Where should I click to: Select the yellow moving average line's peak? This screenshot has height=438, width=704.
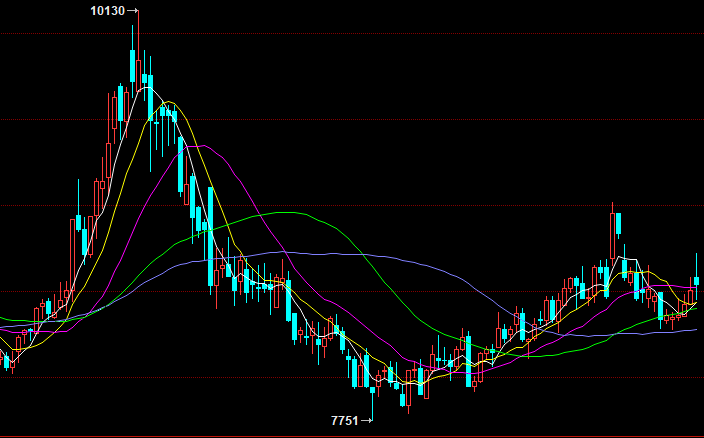click(x=170, y=102)
